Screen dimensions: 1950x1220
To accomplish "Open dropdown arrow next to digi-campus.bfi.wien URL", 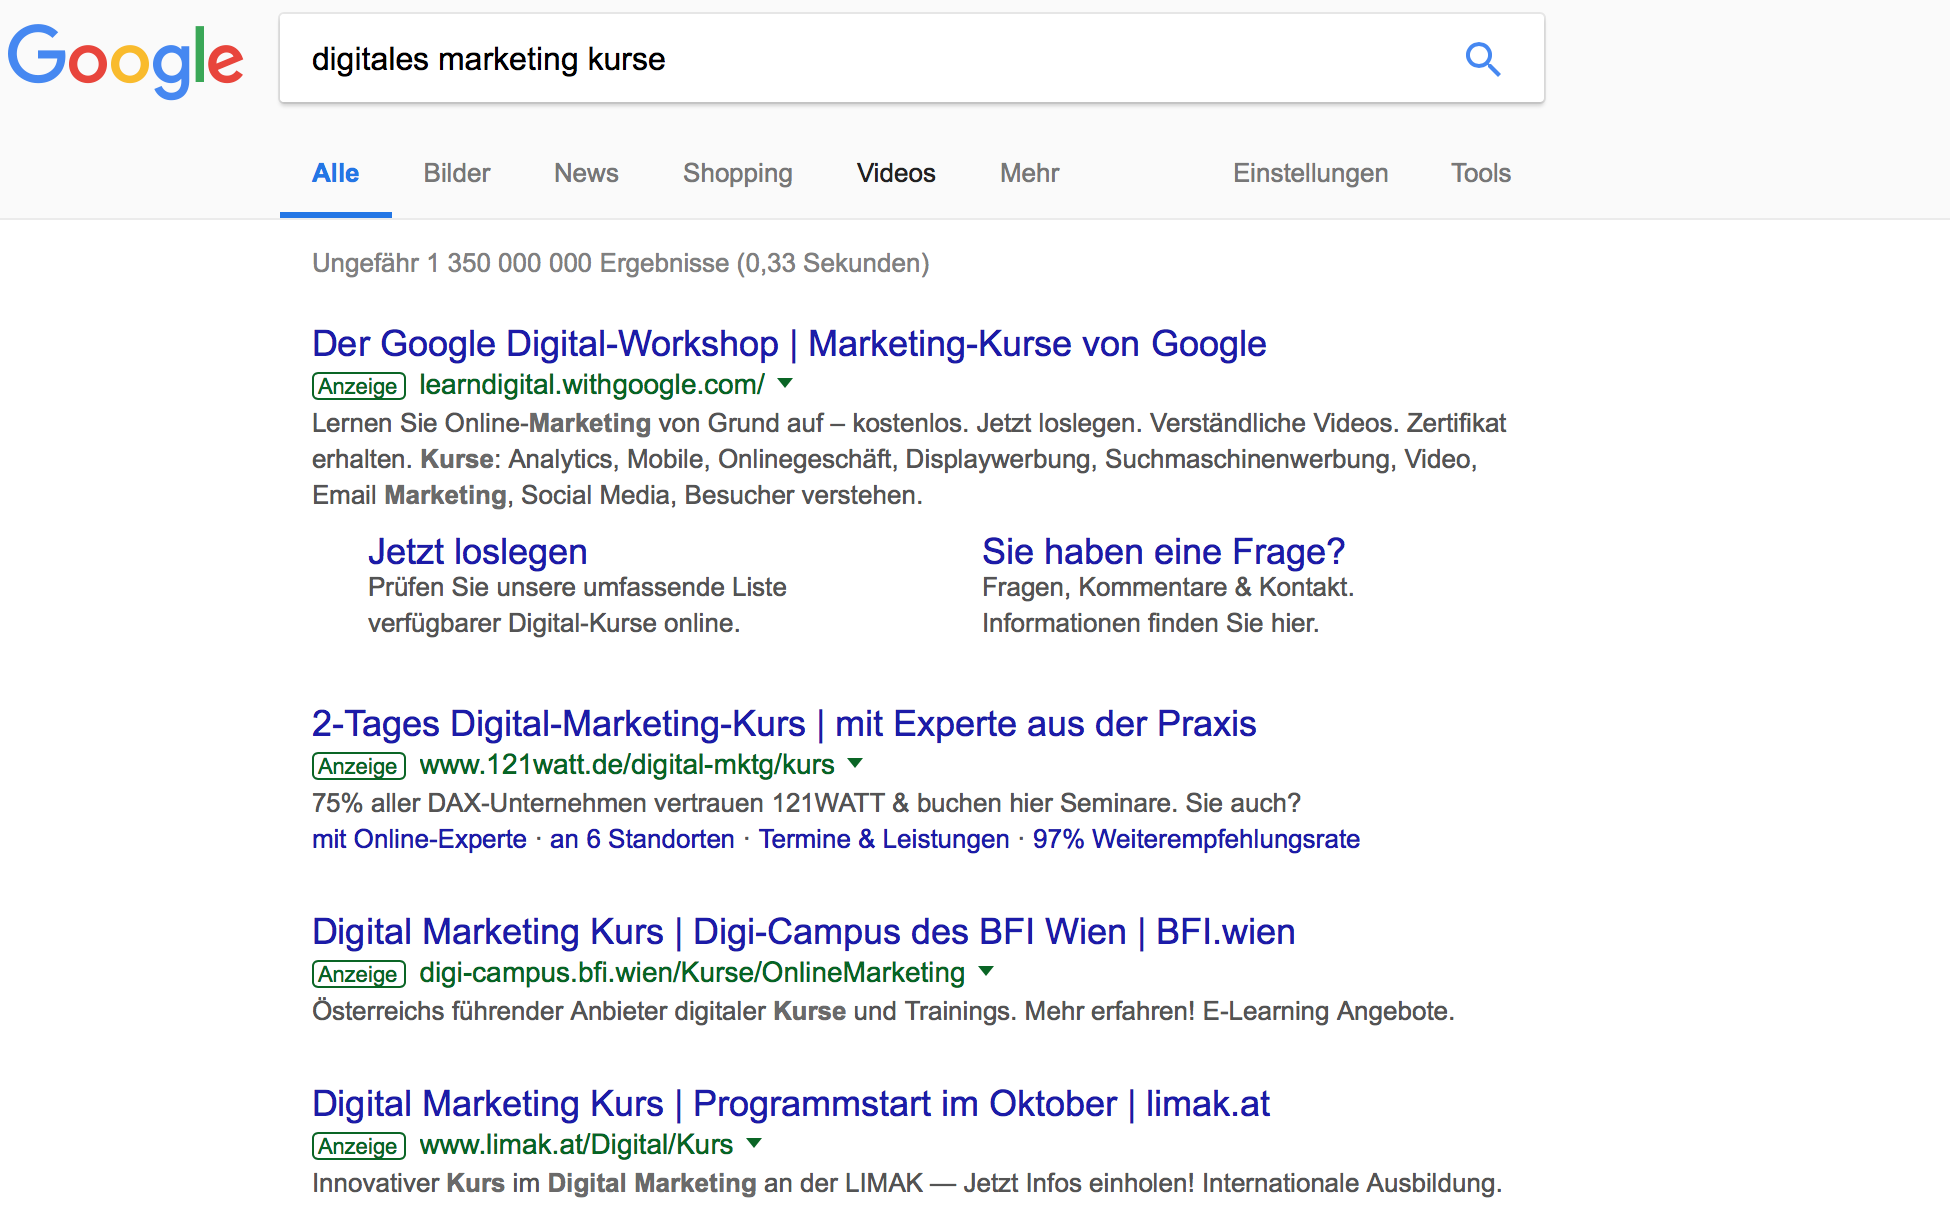I will click(x=986, y=971).
